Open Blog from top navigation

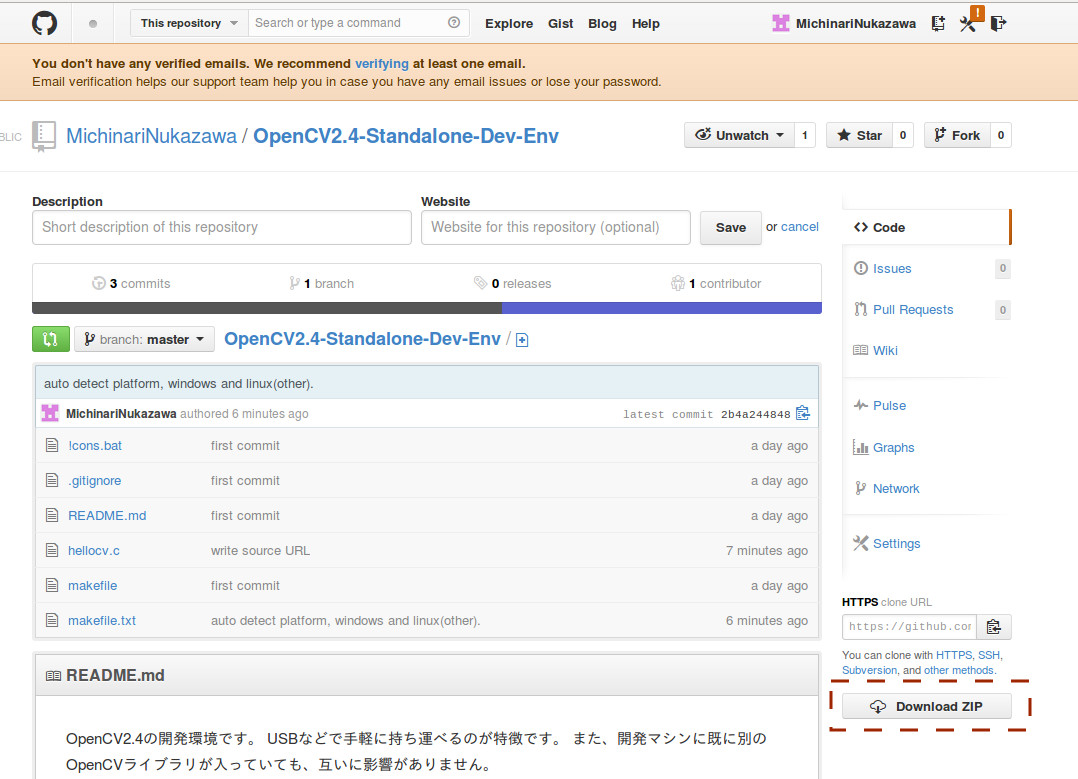602,23
